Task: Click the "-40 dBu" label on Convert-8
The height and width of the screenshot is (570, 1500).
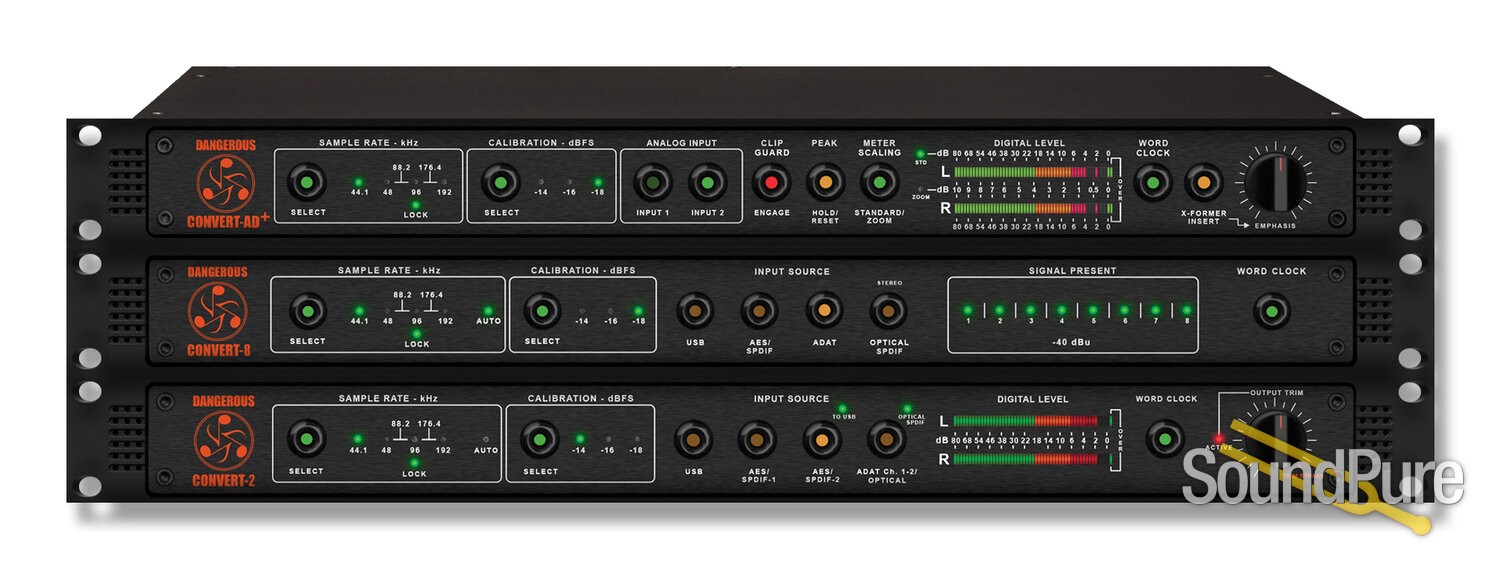Action: click(1072, 343)
